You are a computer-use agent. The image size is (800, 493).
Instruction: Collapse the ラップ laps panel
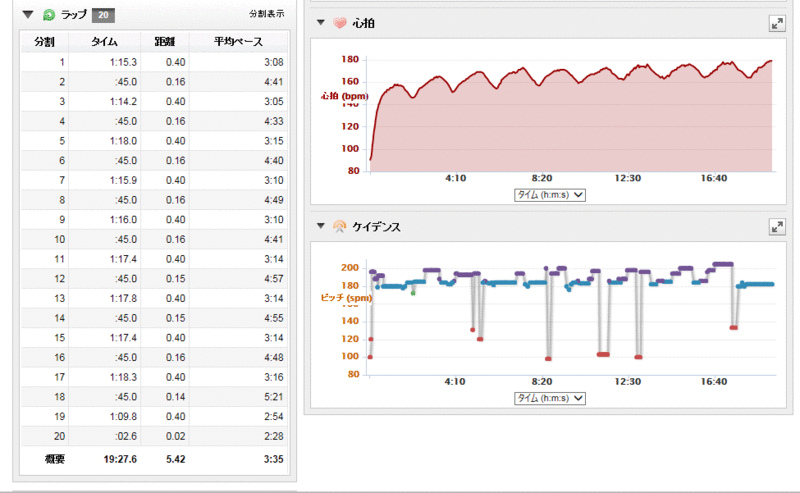pos(27,15)
